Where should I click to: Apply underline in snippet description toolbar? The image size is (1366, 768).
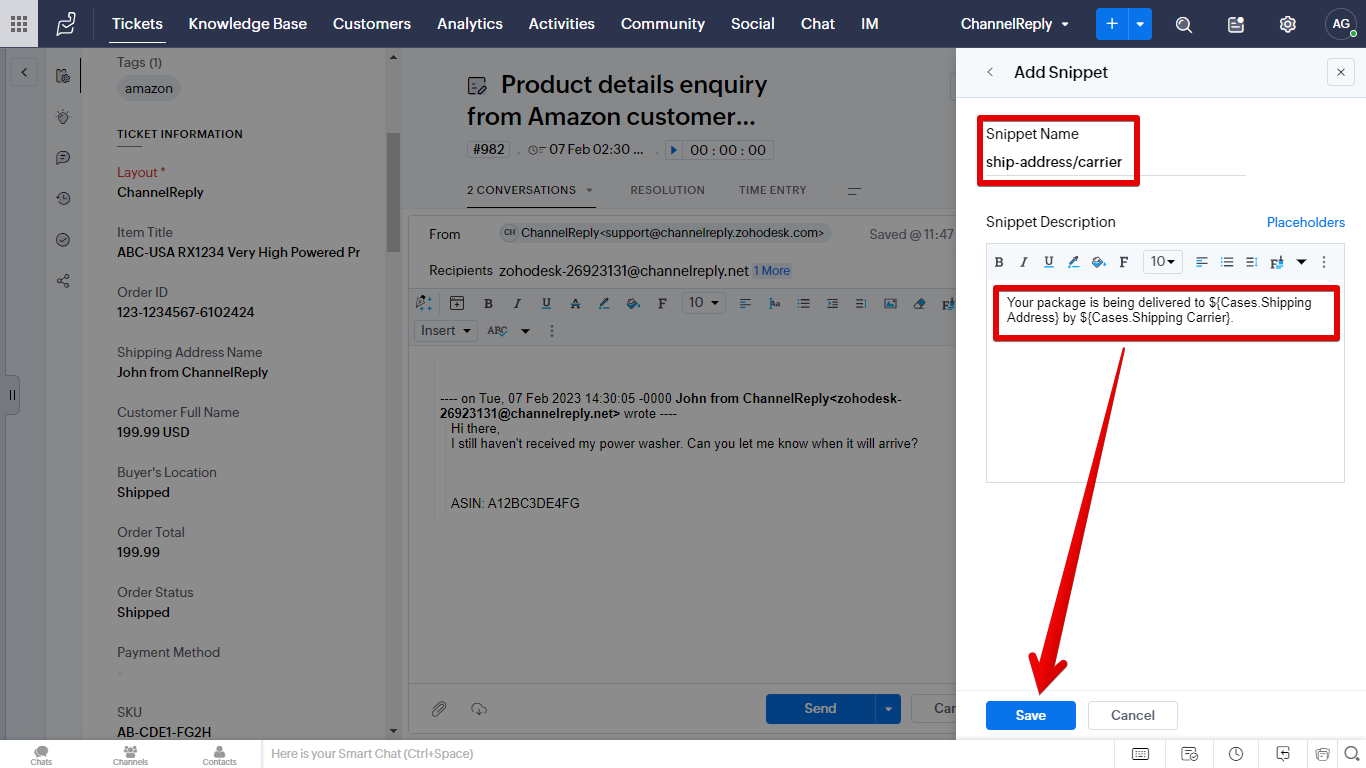tap(1048, 262)
